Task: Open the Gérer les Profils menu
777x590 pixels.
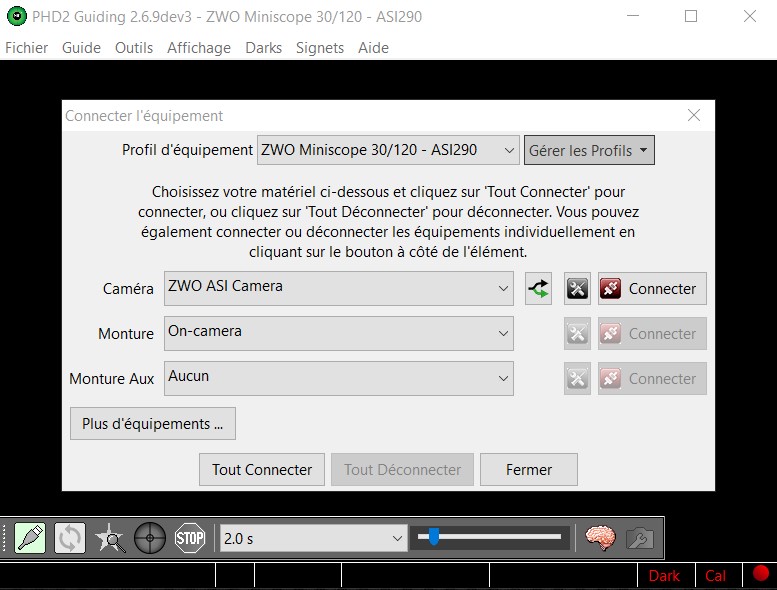Action: pos(589,150)
